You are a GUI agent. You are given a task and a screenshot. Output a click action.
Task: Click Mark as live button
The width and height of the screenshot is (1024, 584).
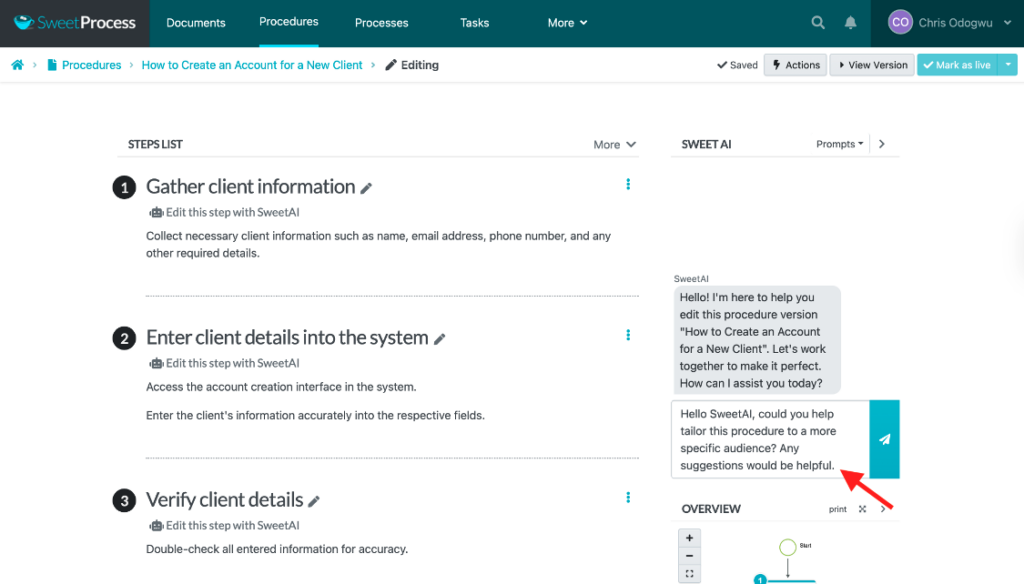point(957,65)
